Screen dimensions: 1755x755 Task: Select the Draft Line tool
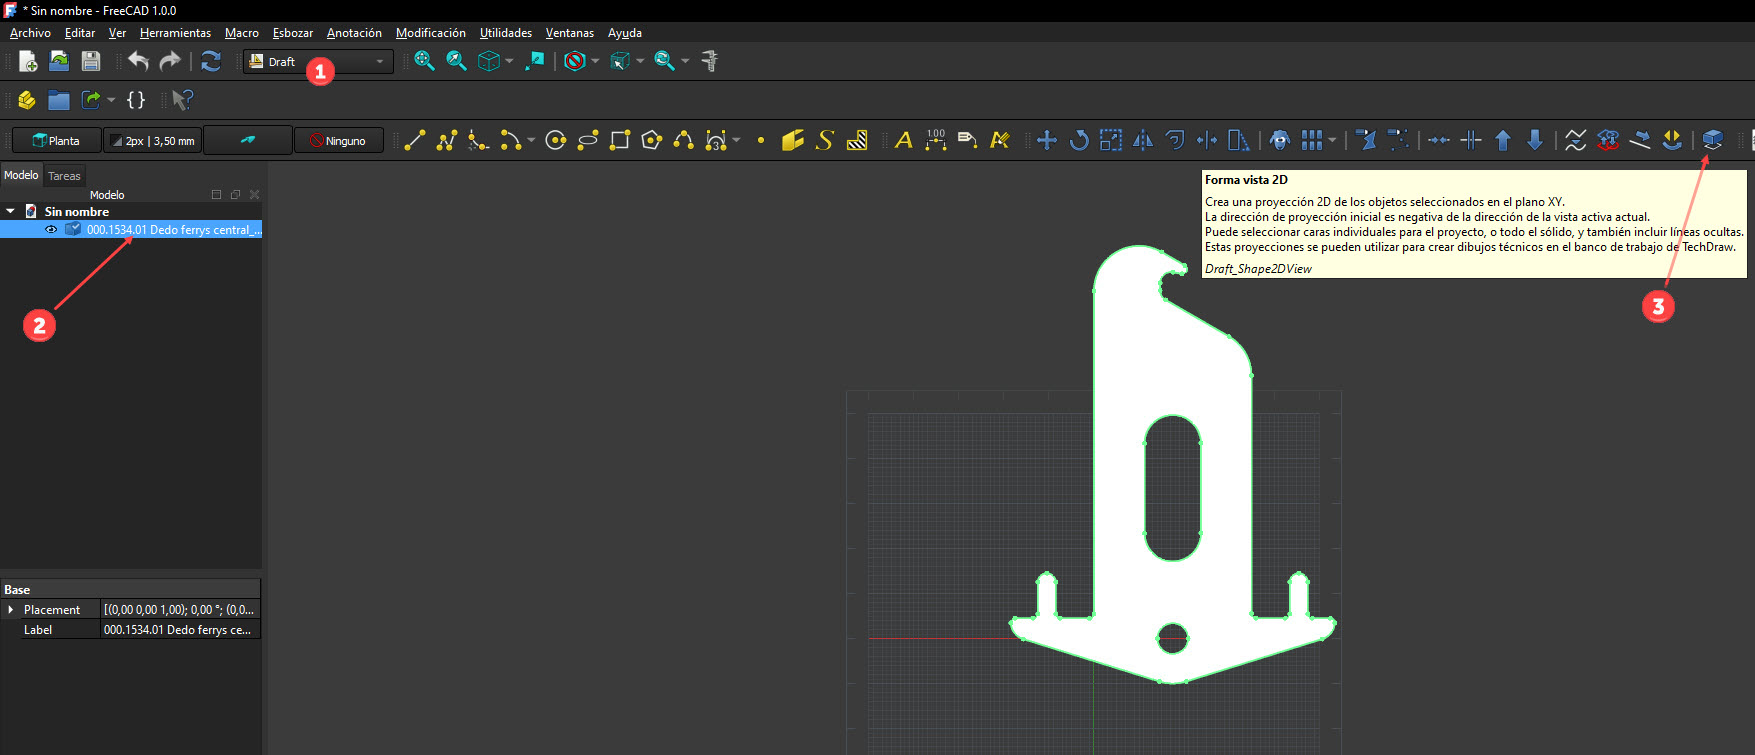(415, 141)
